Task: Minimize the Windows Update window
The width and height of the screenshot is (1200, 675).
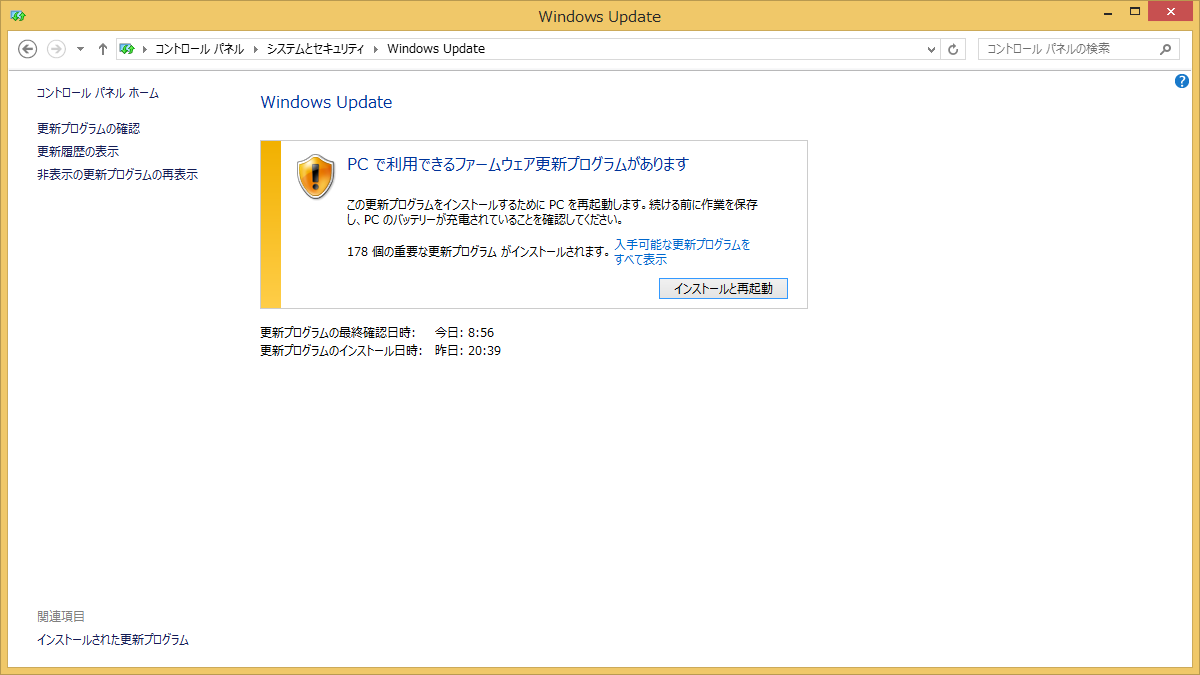Action: click(x=1107, y=11)
